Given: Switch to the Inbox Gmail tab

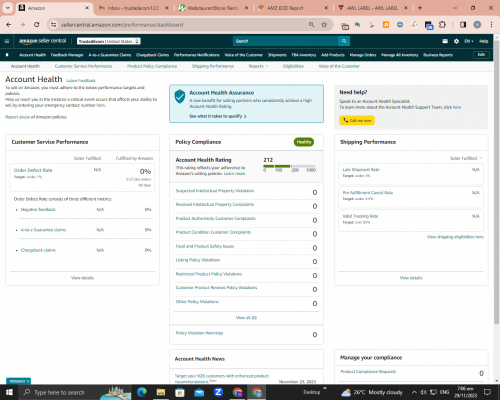Looking at the screenshot, I should point(132,8).
